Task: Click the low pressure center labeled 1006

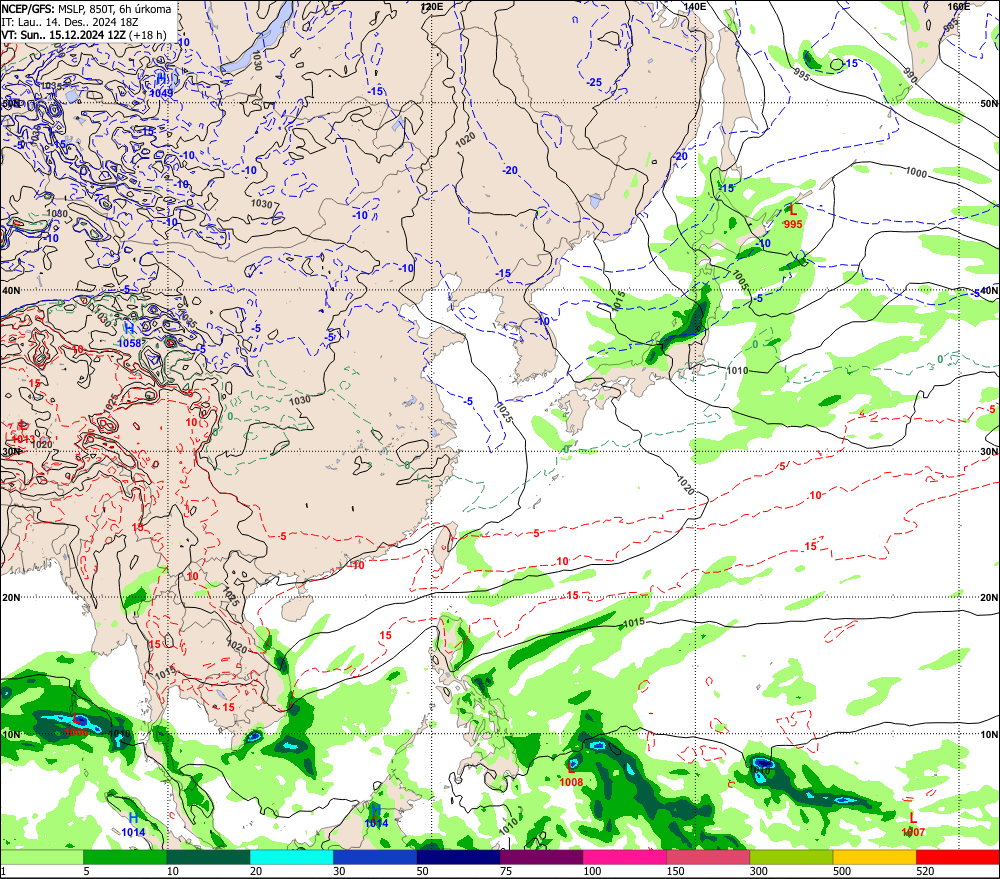Action: click(x=77, y=725)
